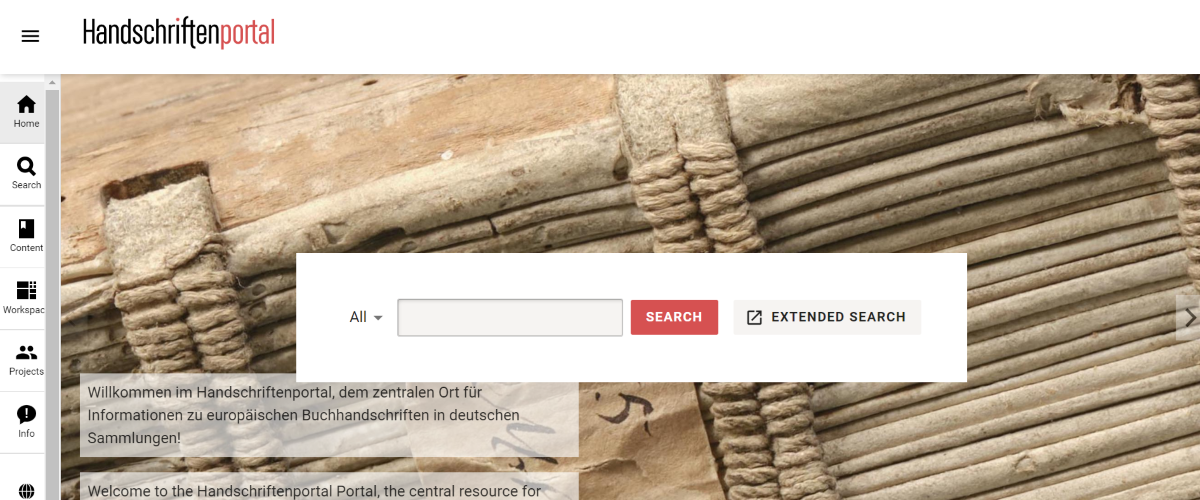The image size is (1200, 500).
Task: Click the red SEARCH button
Action: pyautogui.click(x=674, y=317)
